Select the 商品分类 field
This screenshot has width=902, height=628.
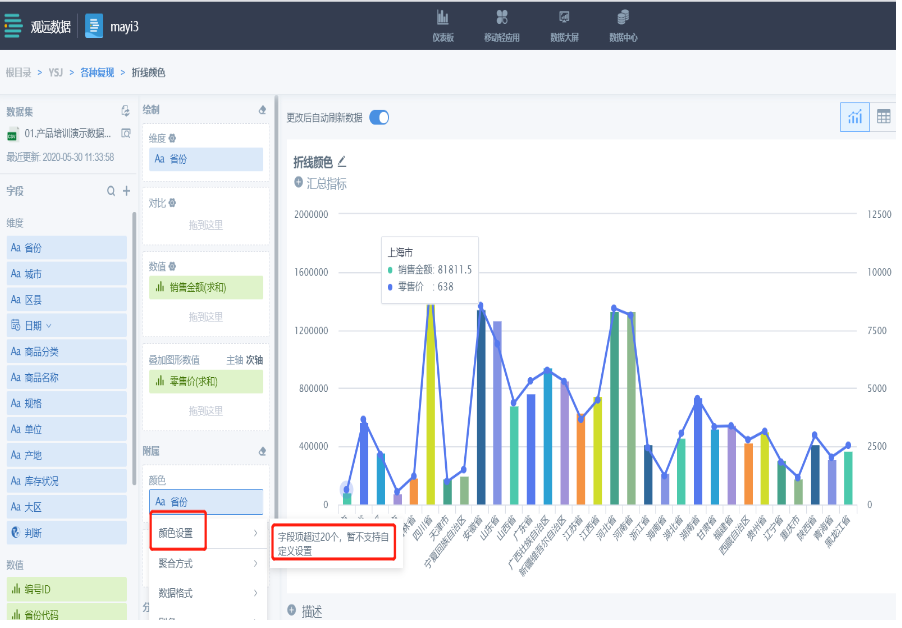[67, 351]
